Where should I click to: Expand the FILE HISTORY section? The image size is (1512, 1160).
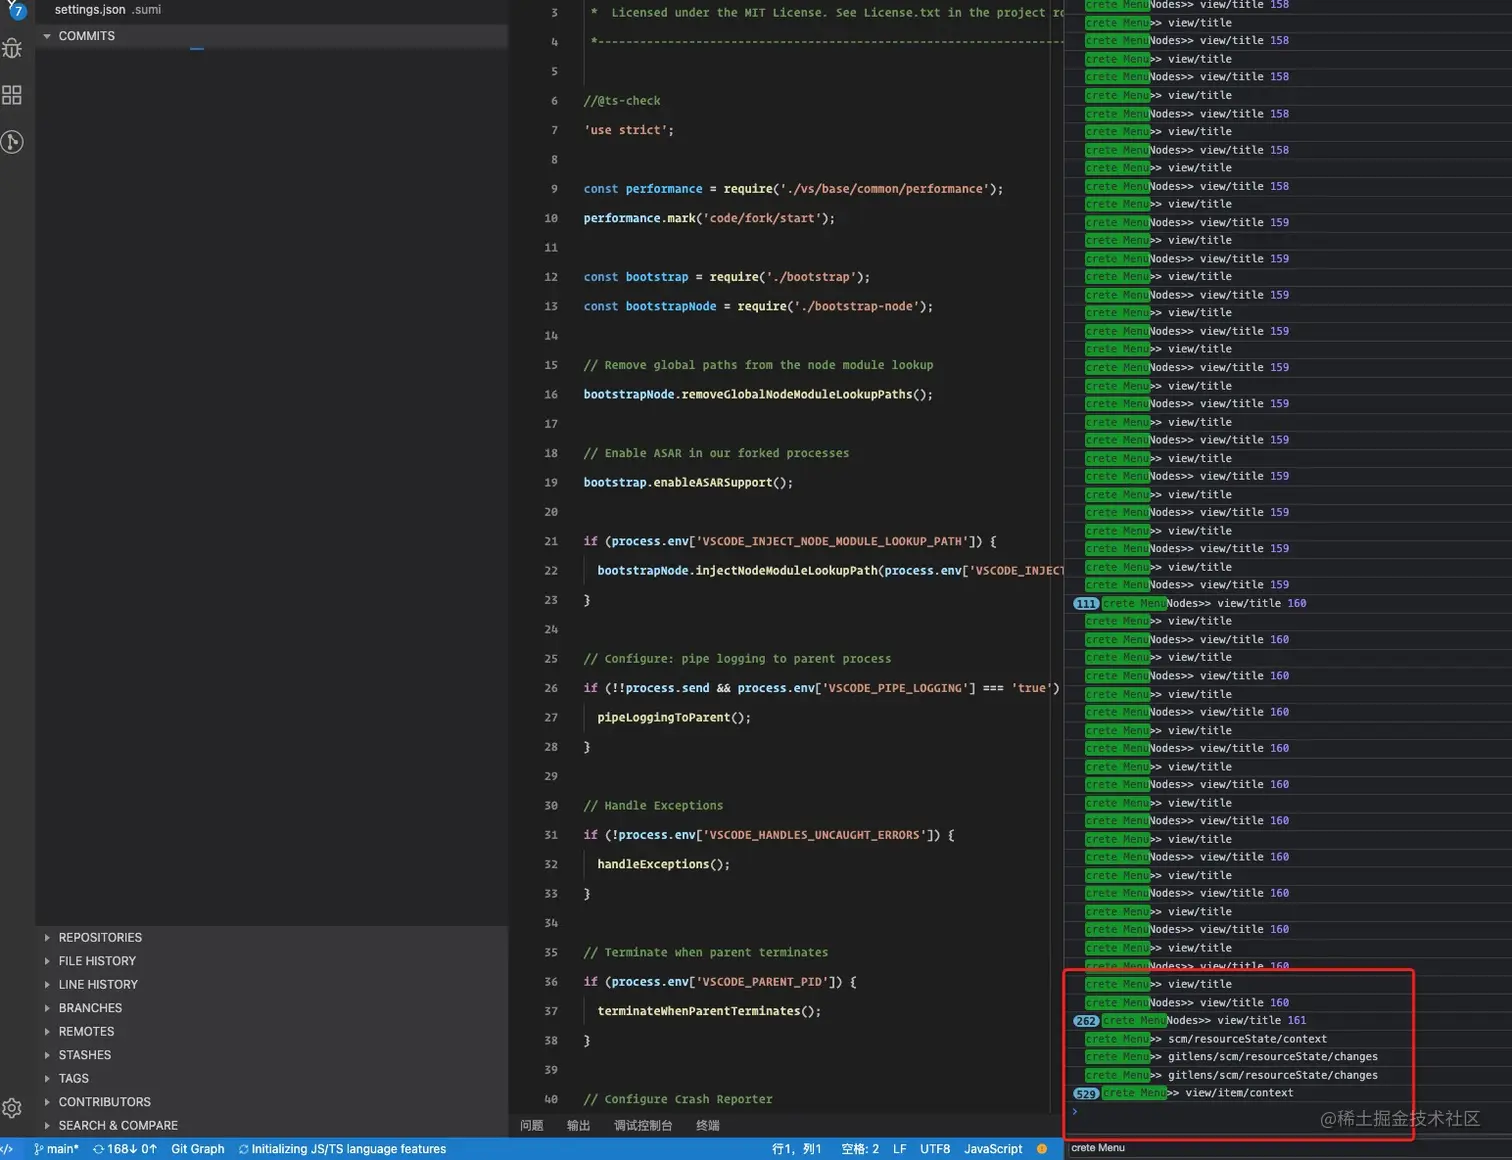[x=271, y=961]
